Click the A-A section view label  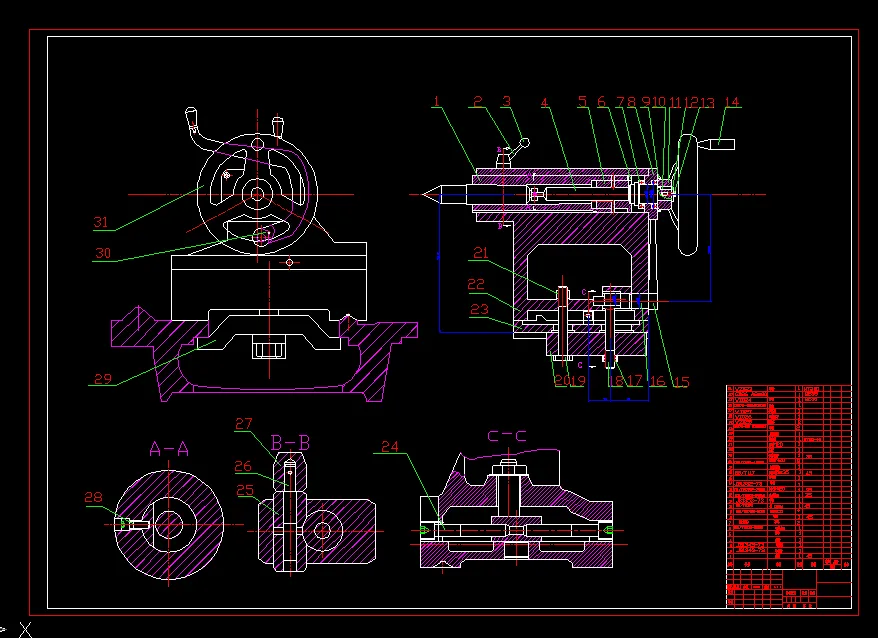click(x=169, y=449)
